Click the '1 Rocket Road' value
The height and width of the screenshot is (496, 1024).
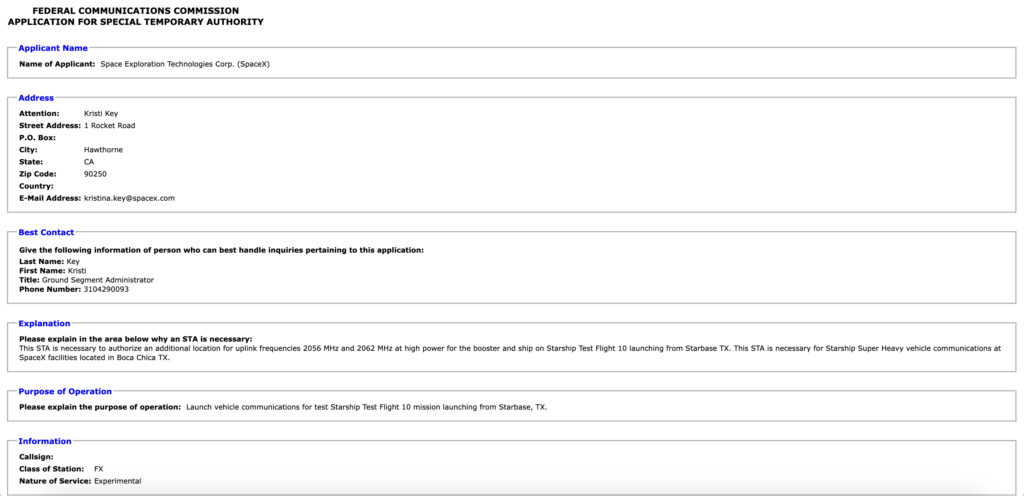[x=110, y=125]
